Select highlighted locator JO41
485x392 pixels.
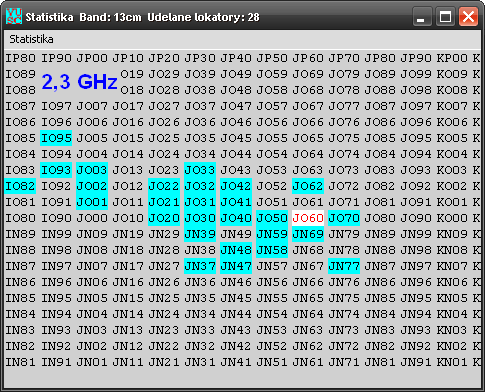(236, 202)
